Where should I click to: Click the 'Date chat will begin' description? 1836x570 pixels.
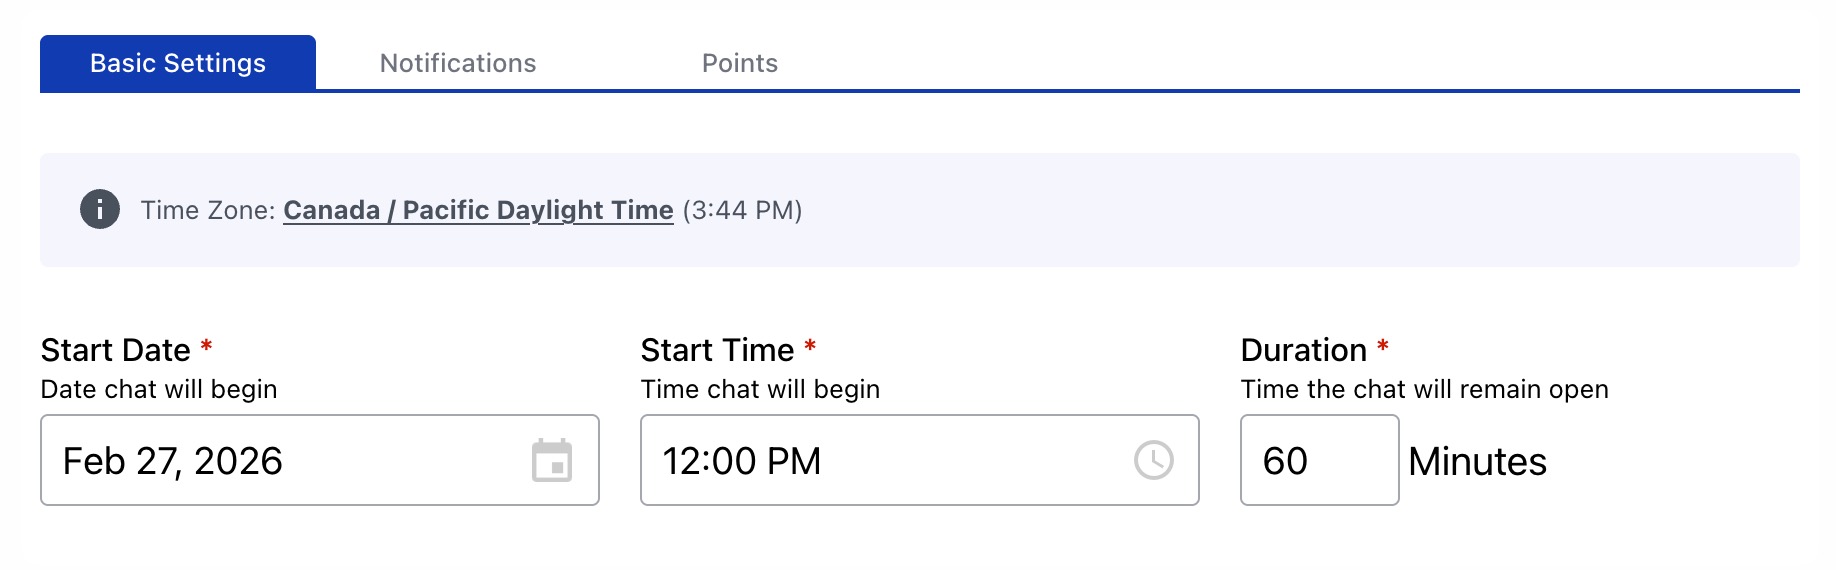tap(159, 389)
